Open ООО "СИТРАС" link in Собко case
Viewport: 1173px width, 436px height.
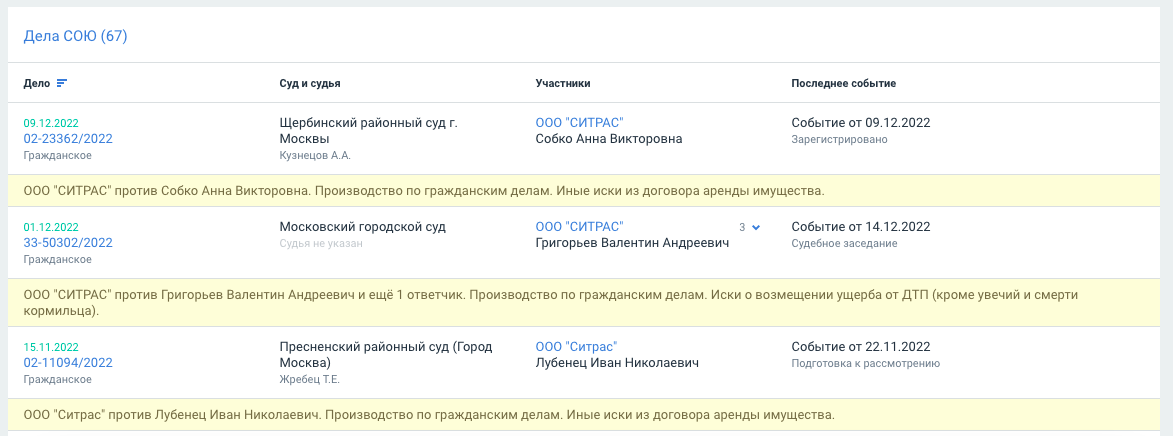tap(580, 122)
